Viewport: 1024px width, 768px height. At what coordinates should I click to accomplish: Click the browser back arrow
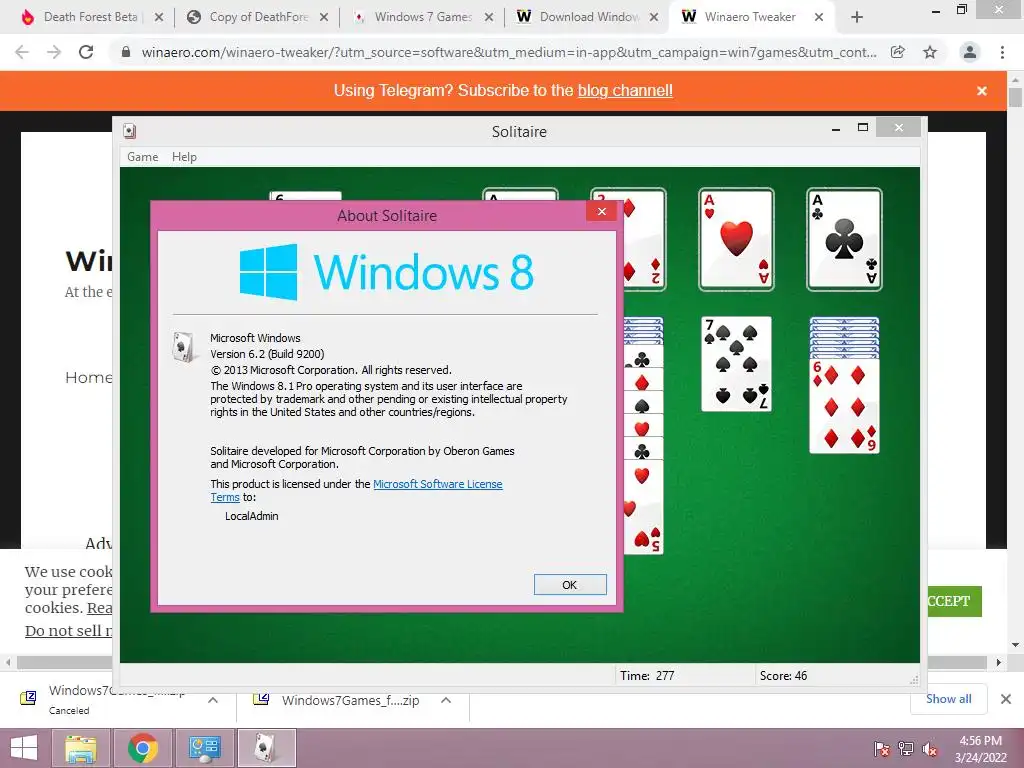tap(22, 52)
